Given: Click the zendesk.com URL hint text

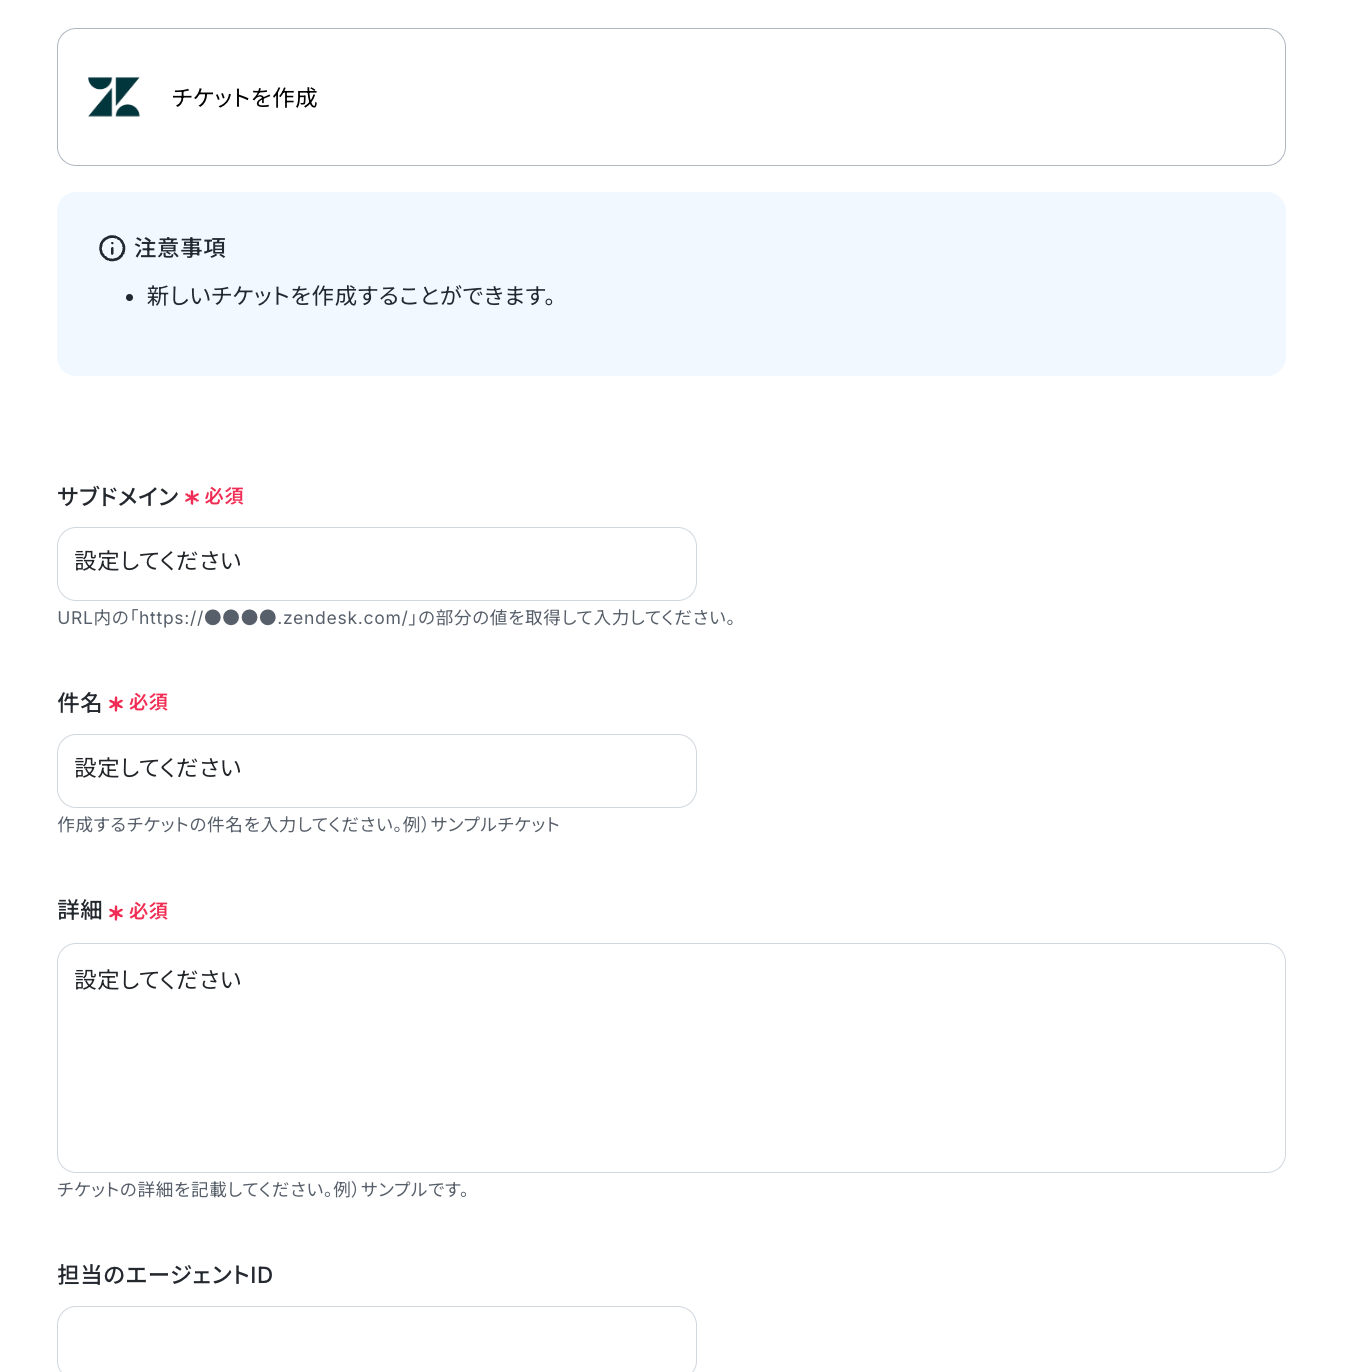Looking at the screenshot, I should click(397, 618).
